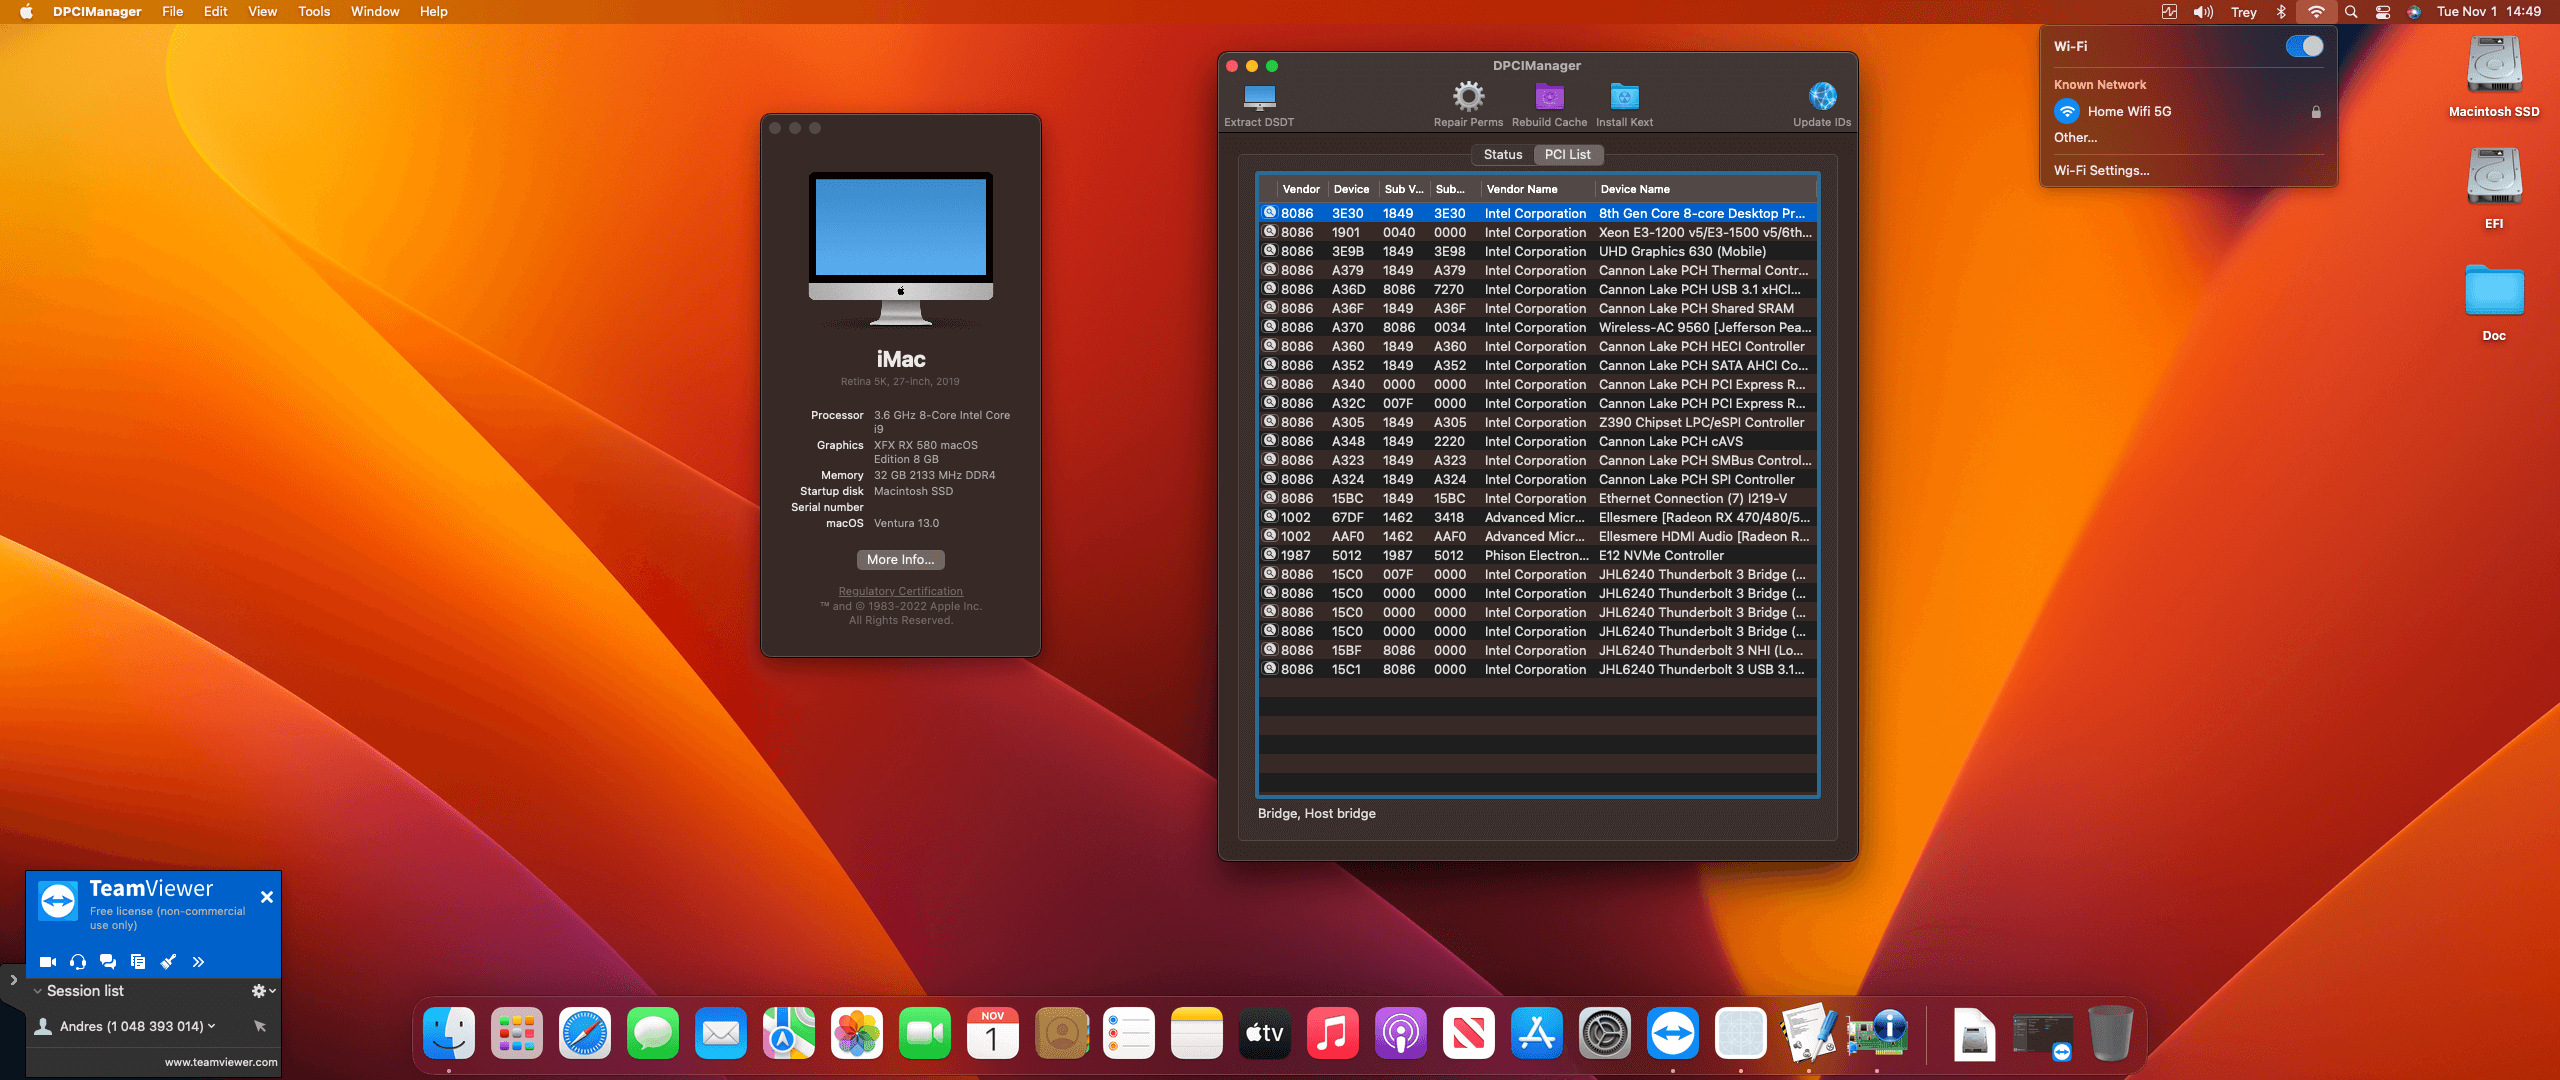Expand the TeamViewer more-options double chevron
2560x1080 pixels.
tap(198, 962)
